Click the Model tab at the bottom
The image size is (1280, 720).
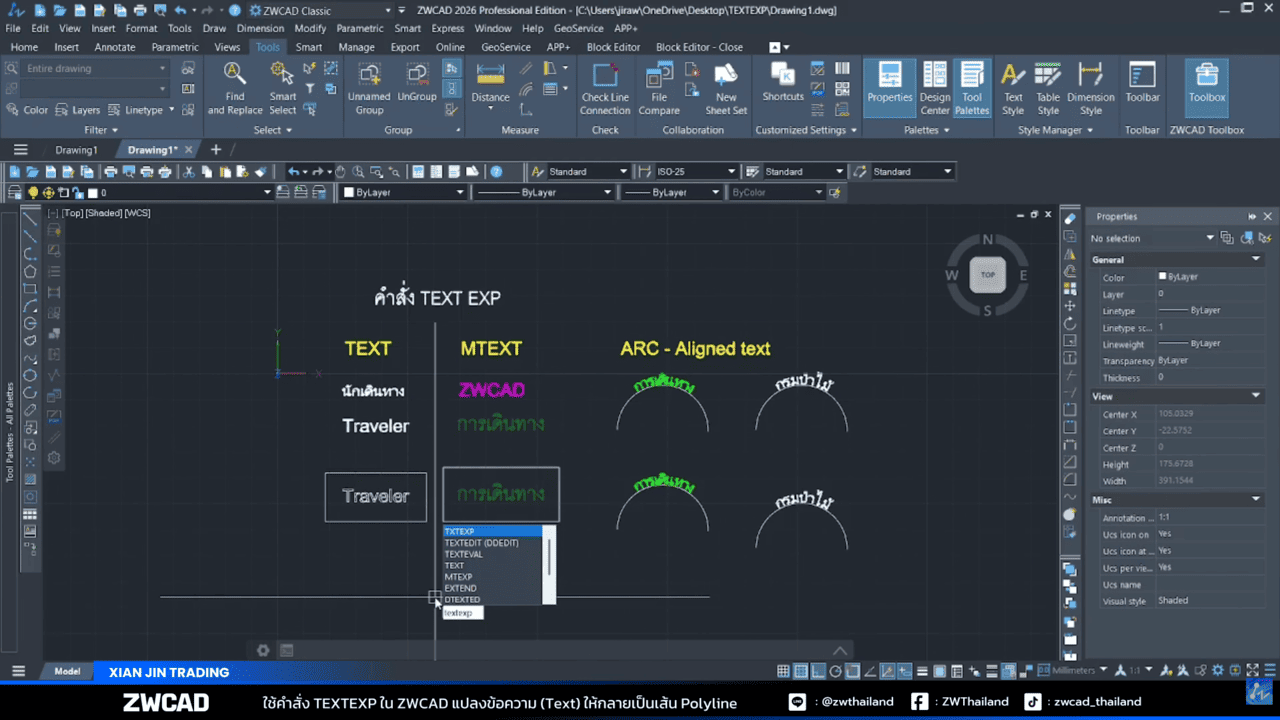coord(66,671)
